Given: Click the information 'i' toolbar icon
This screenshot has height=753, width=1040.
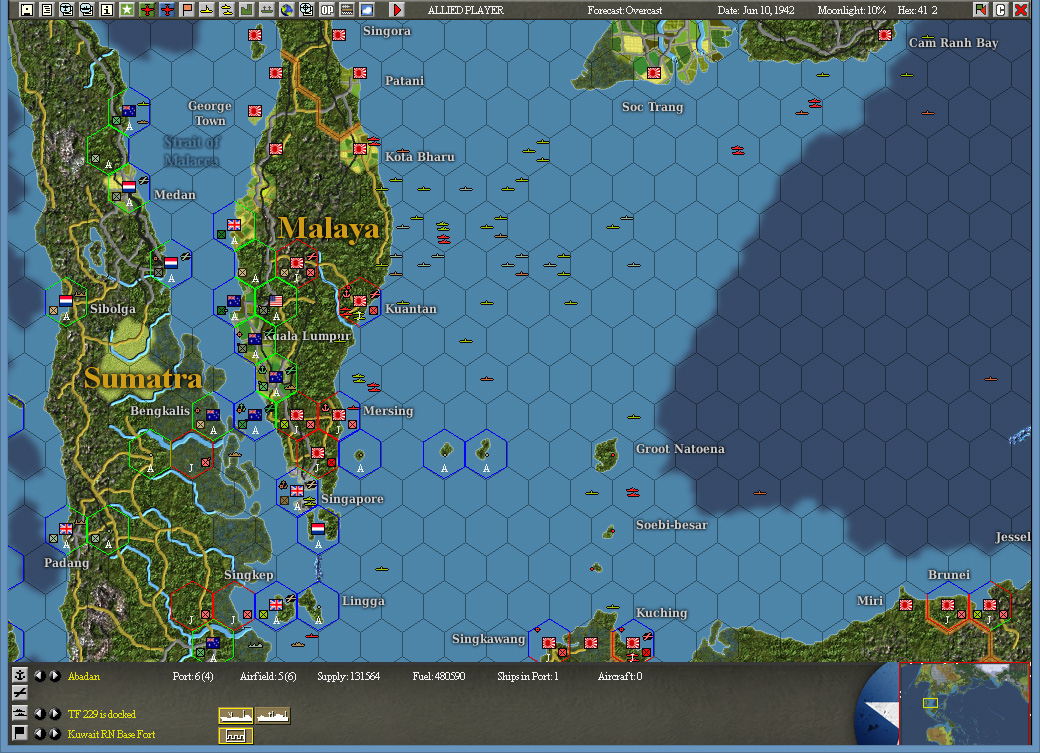Looking at the screenshot, I should (x=106, y=11).
